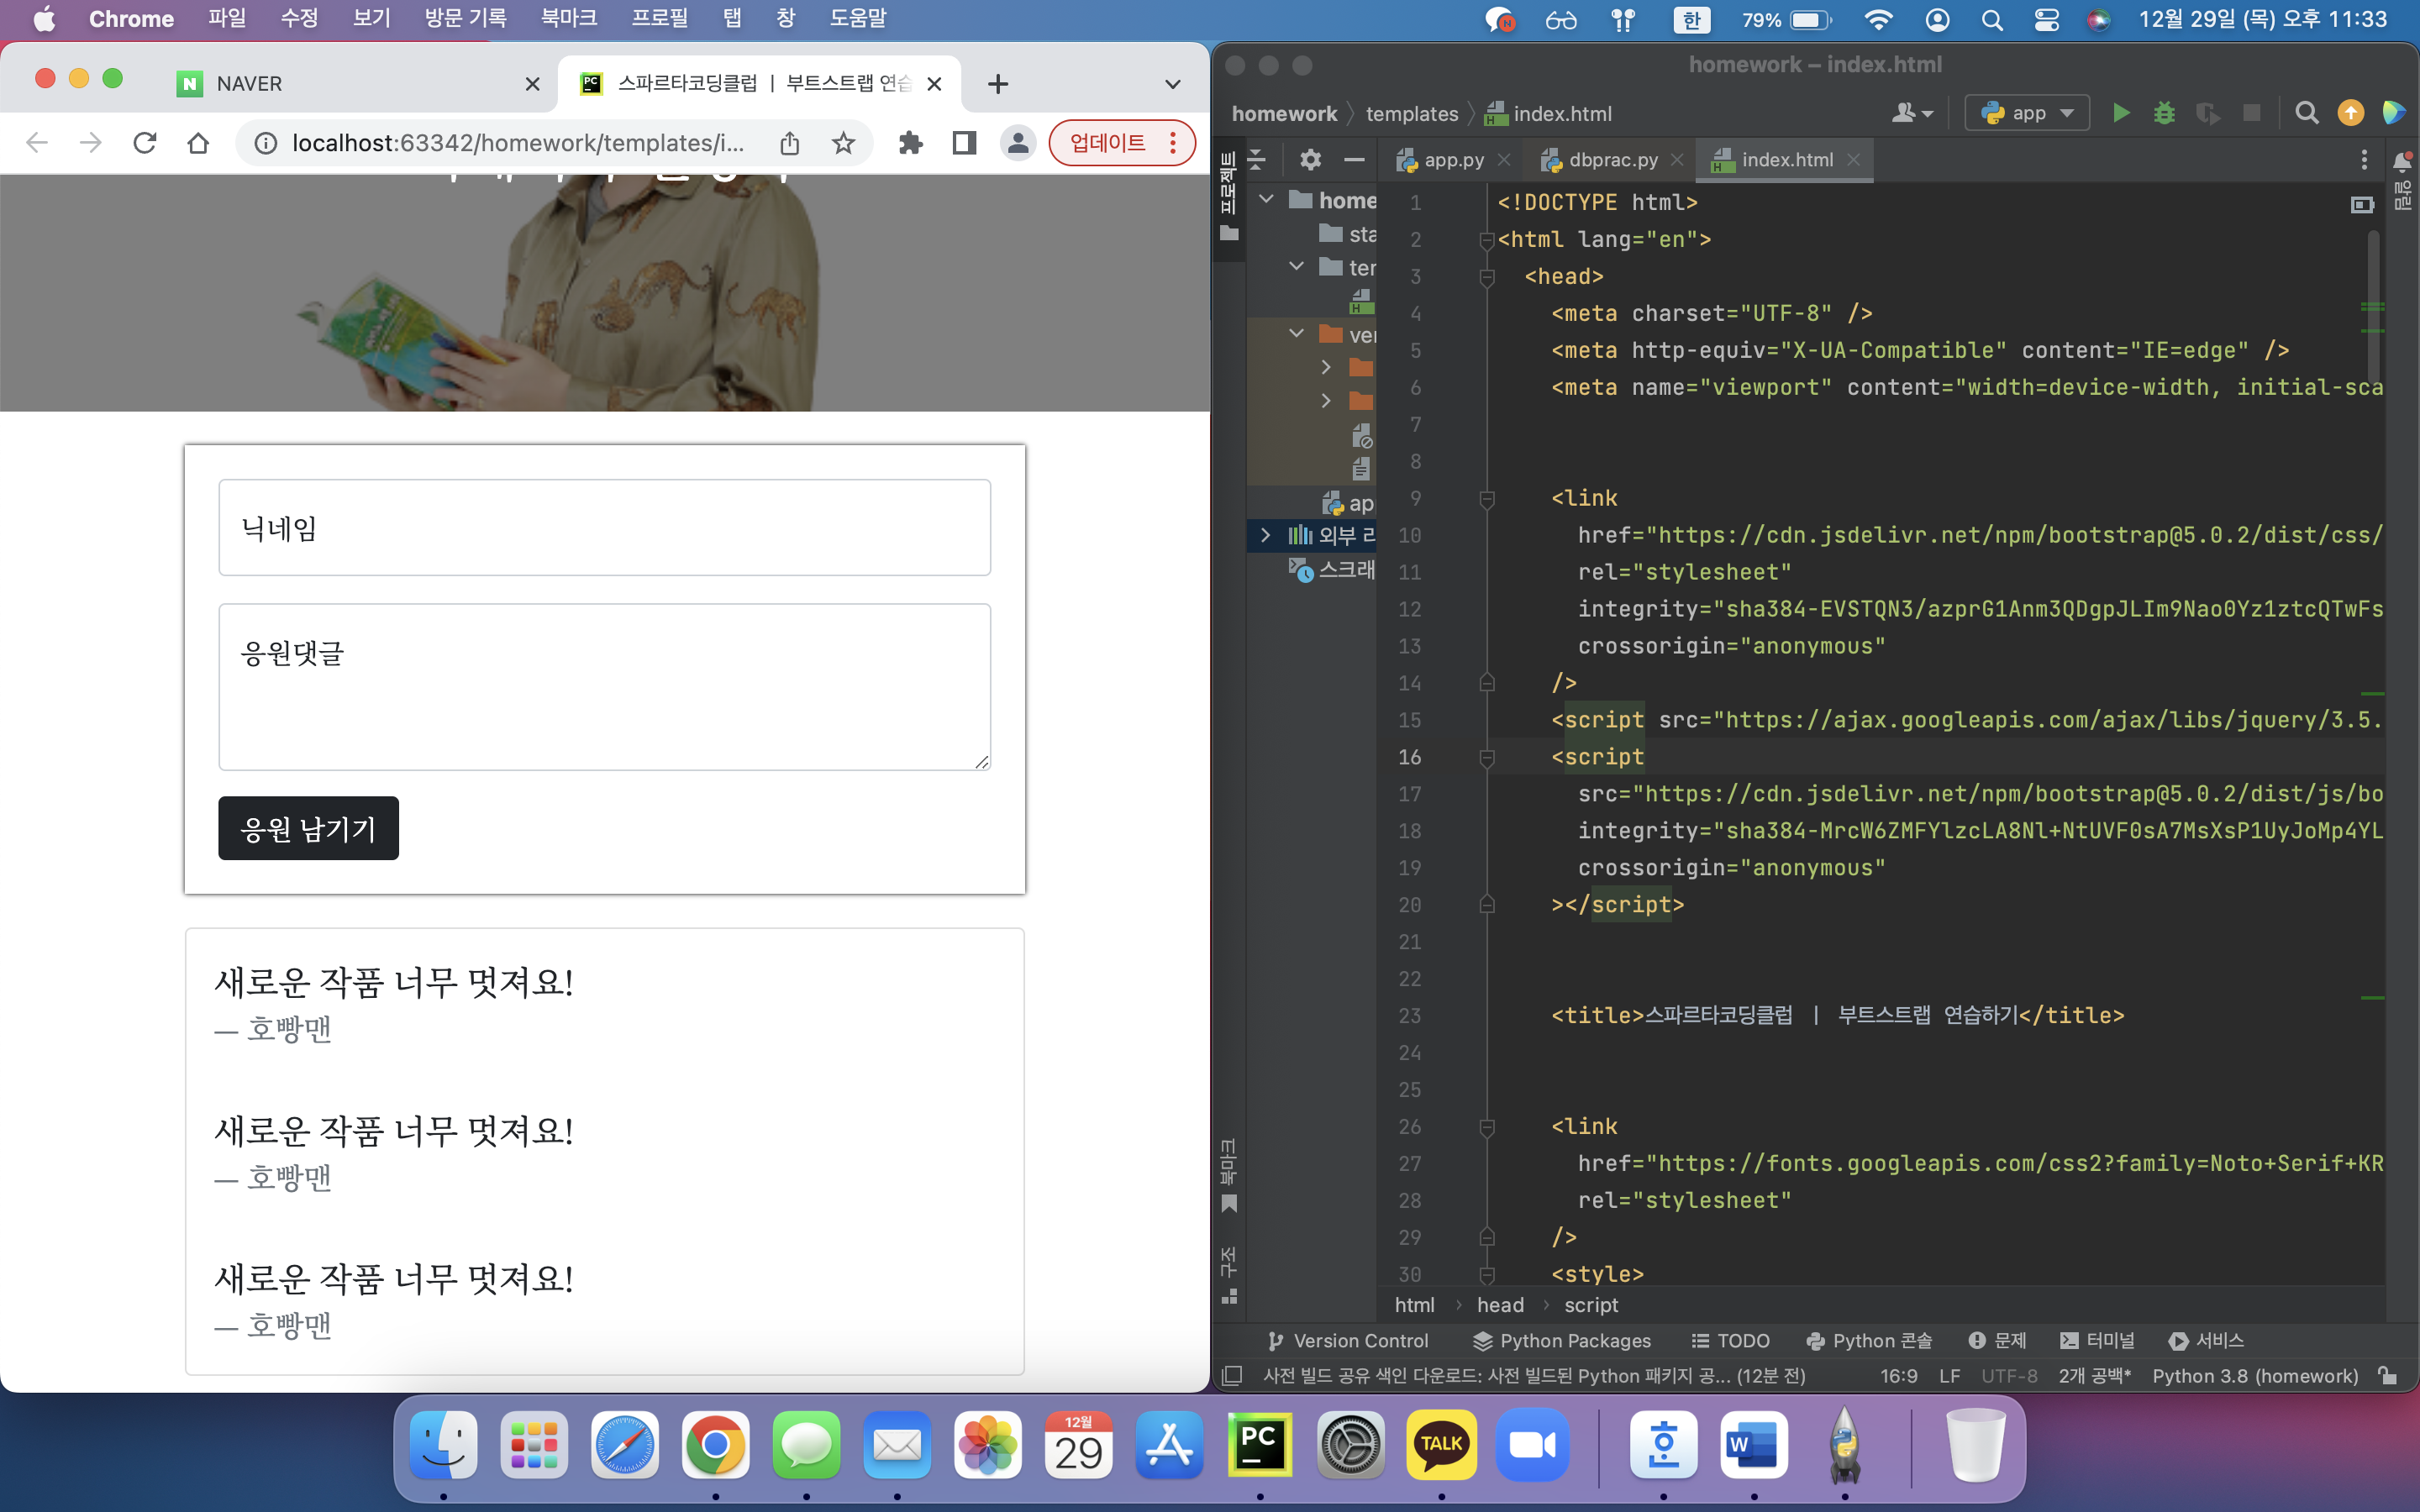Expand the external libraries node
The width and height of the screenshot is (2420, 1512).
[1266, 535]
